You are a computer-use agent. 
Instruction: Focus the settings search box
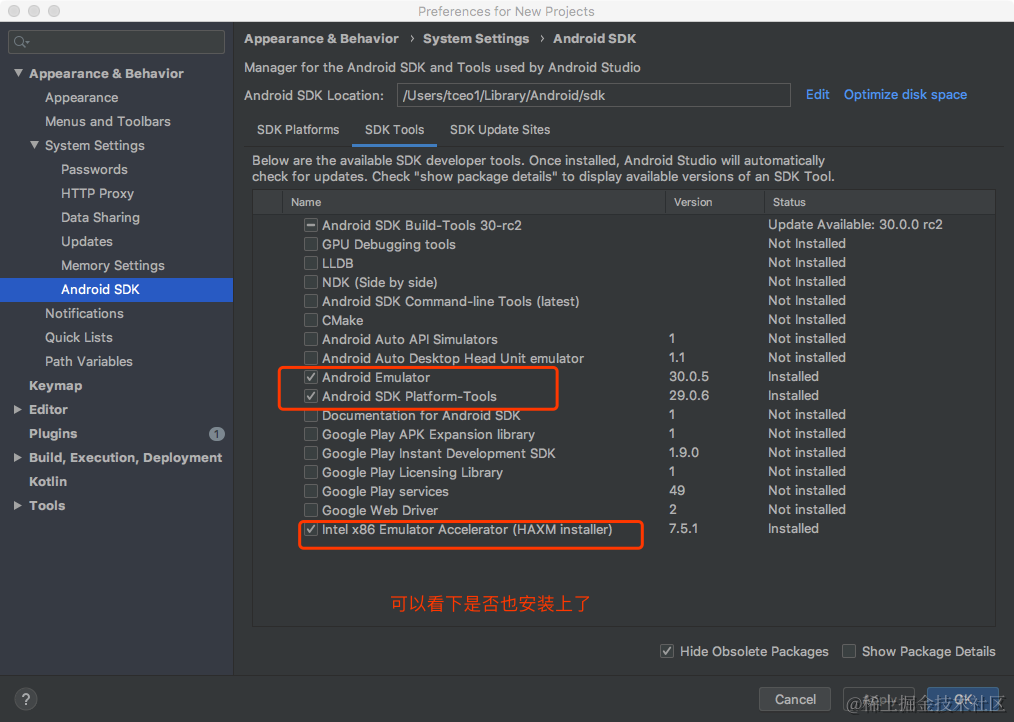point(116,42)
